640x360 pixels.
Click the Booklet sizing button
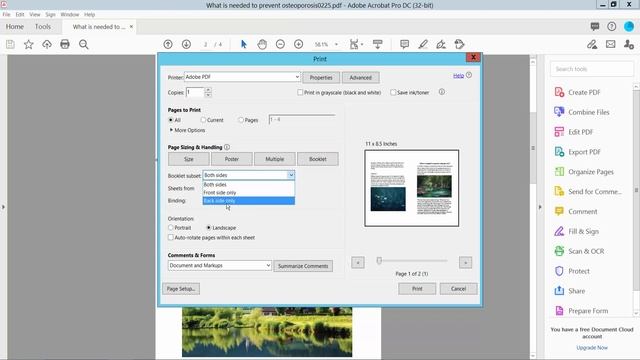point(318,159)
